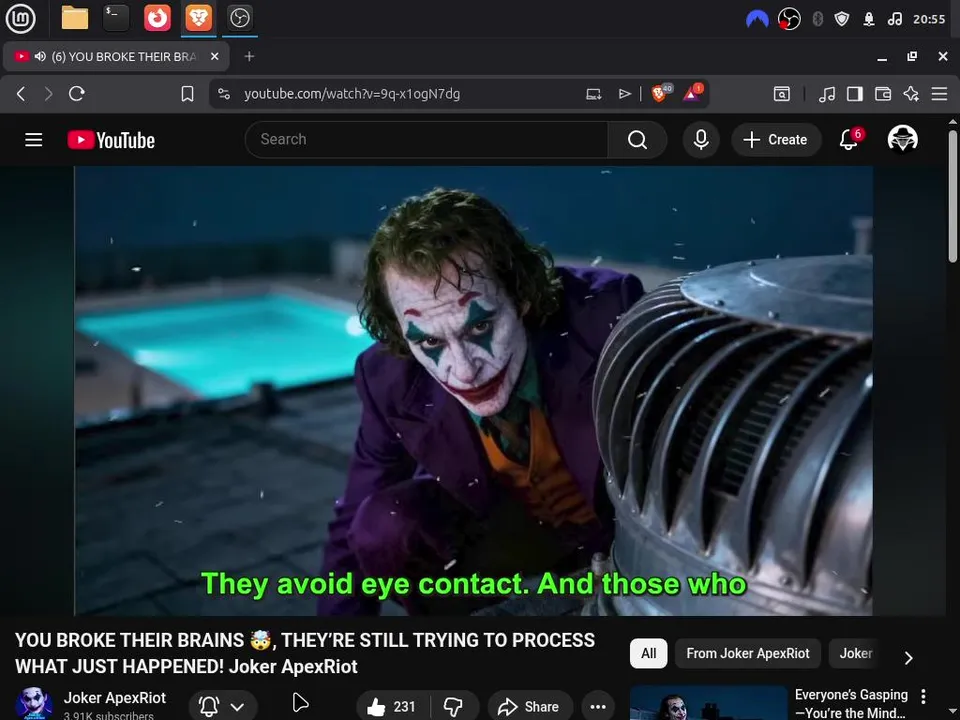Click the OBS recording tray icon

coord(789,19)
